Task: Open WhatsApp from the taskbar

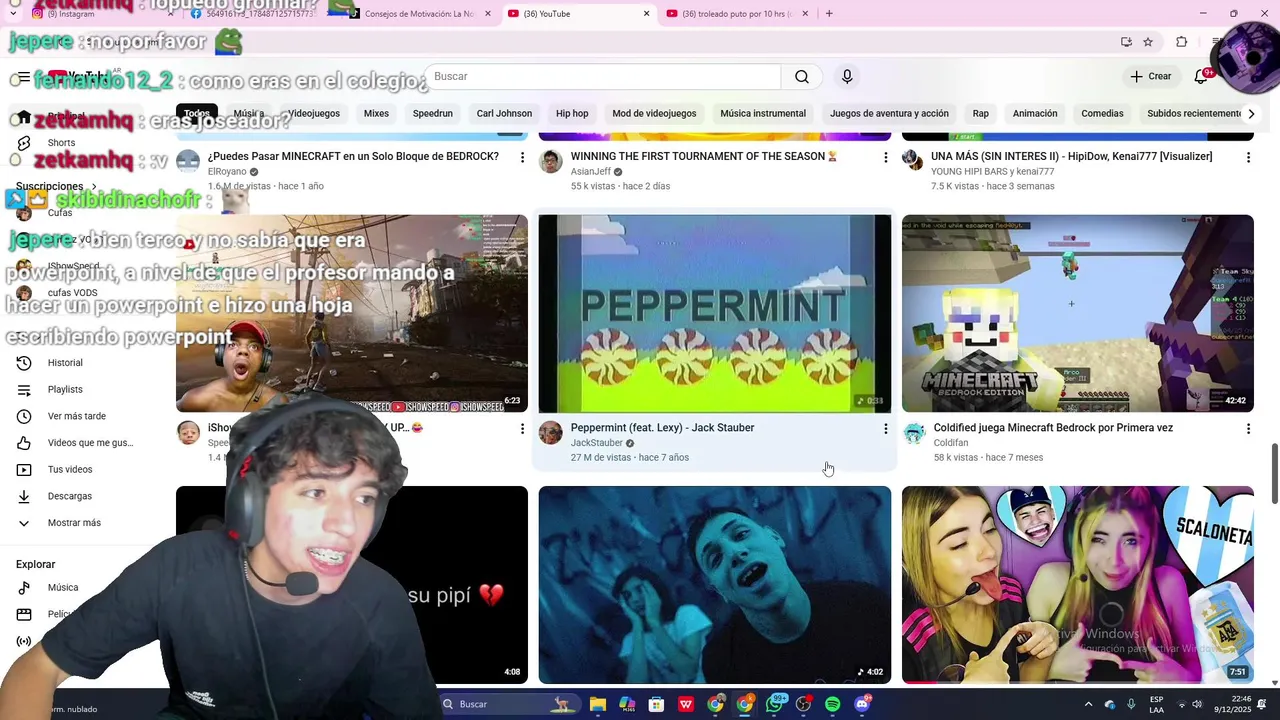Action: (775, 704)
